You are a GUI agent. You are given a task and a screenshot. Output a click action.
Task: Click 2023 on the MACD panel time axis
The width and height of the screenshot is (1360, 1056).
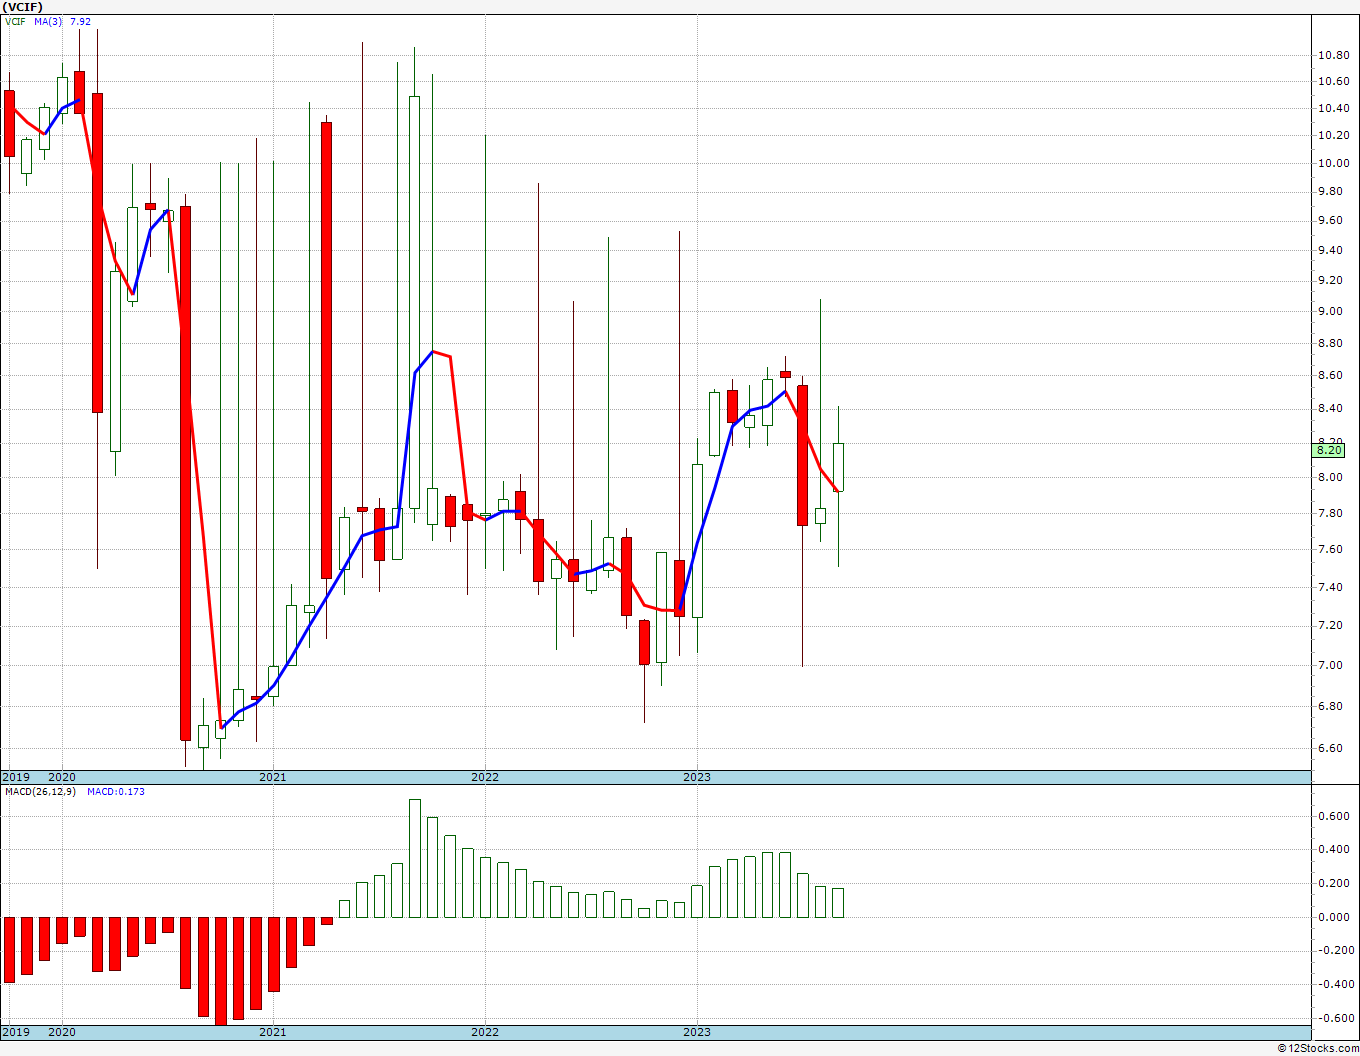click(697, 1032)
